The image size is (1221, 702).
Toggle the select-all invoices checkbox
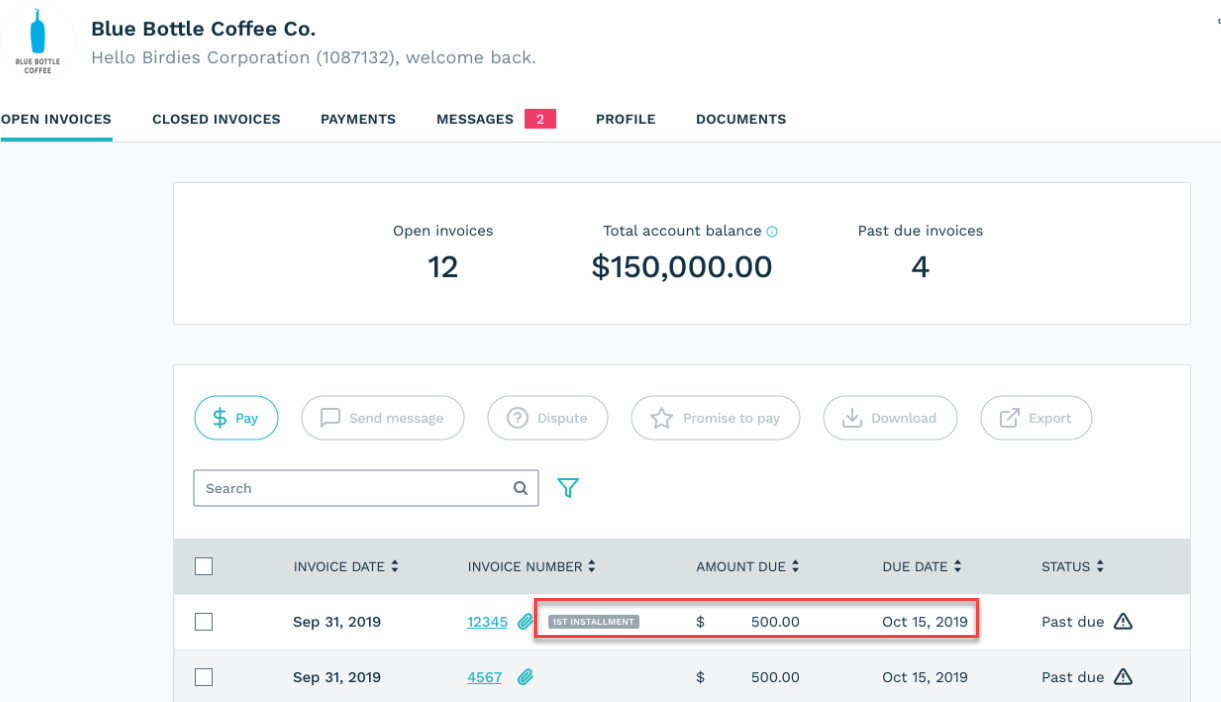204,567
